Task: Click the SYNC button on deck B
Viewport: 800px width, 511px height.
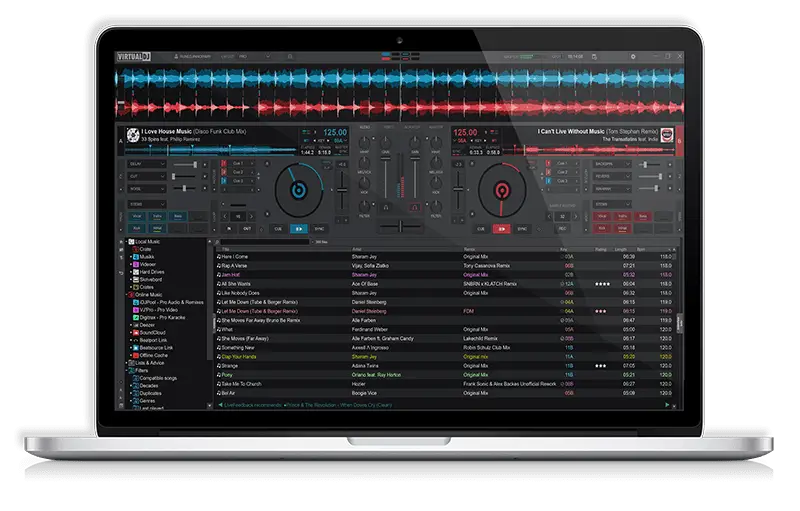Action: [x=522, y=229]
